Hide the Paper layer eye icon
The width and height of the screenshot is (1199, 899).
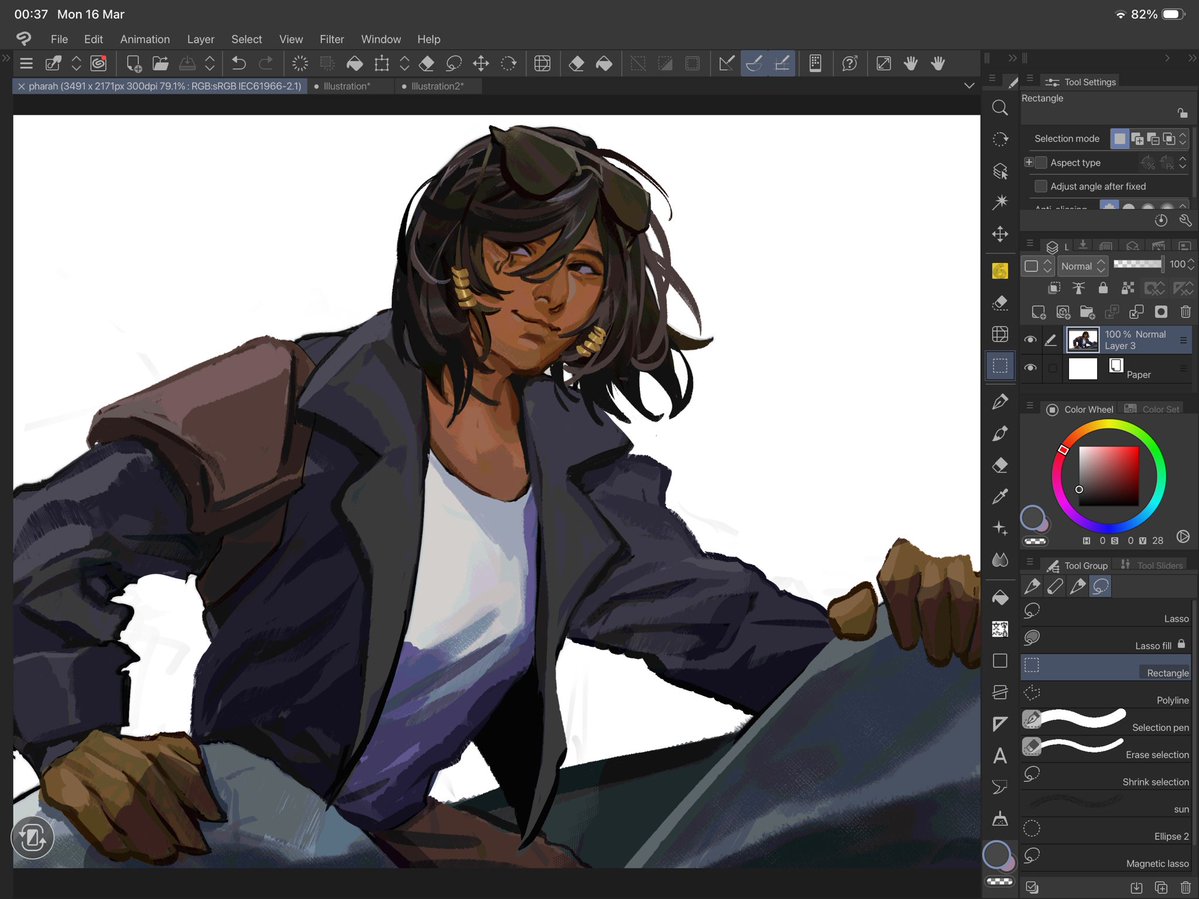tap(1030, 368)
